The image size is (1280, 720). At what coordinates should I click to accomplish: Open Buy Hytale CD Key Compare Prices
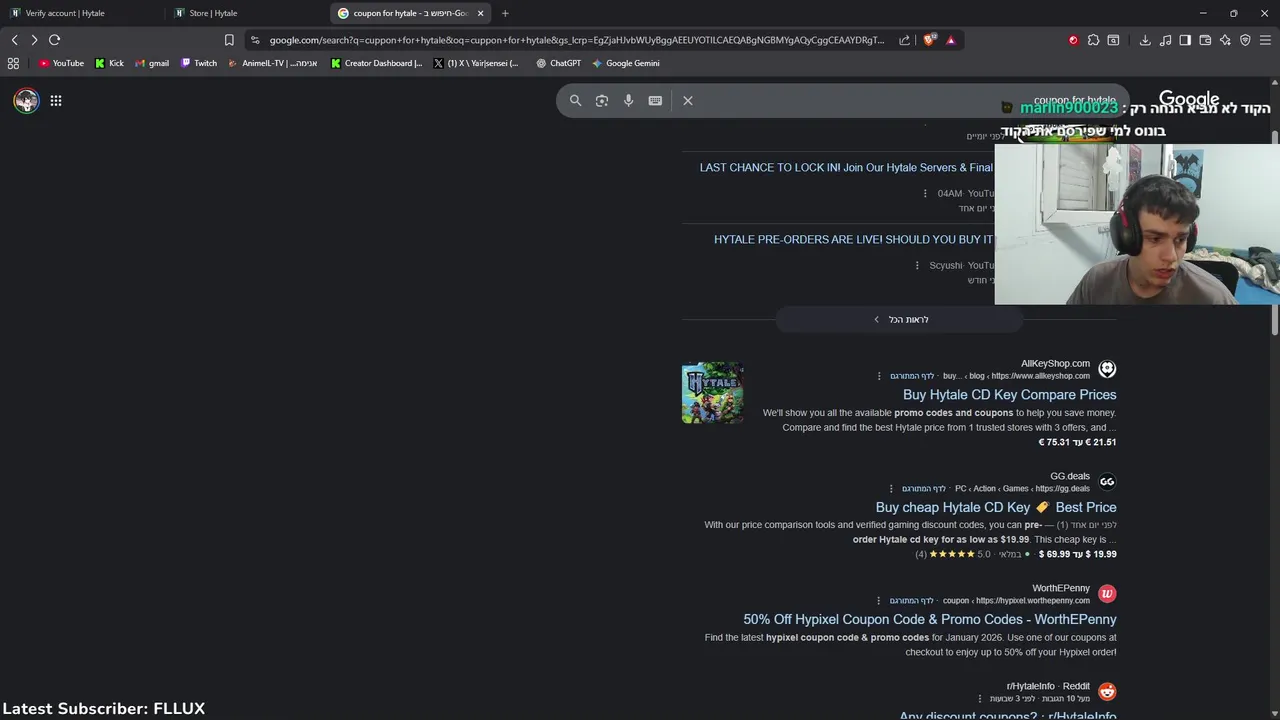tap(1009, 395)
